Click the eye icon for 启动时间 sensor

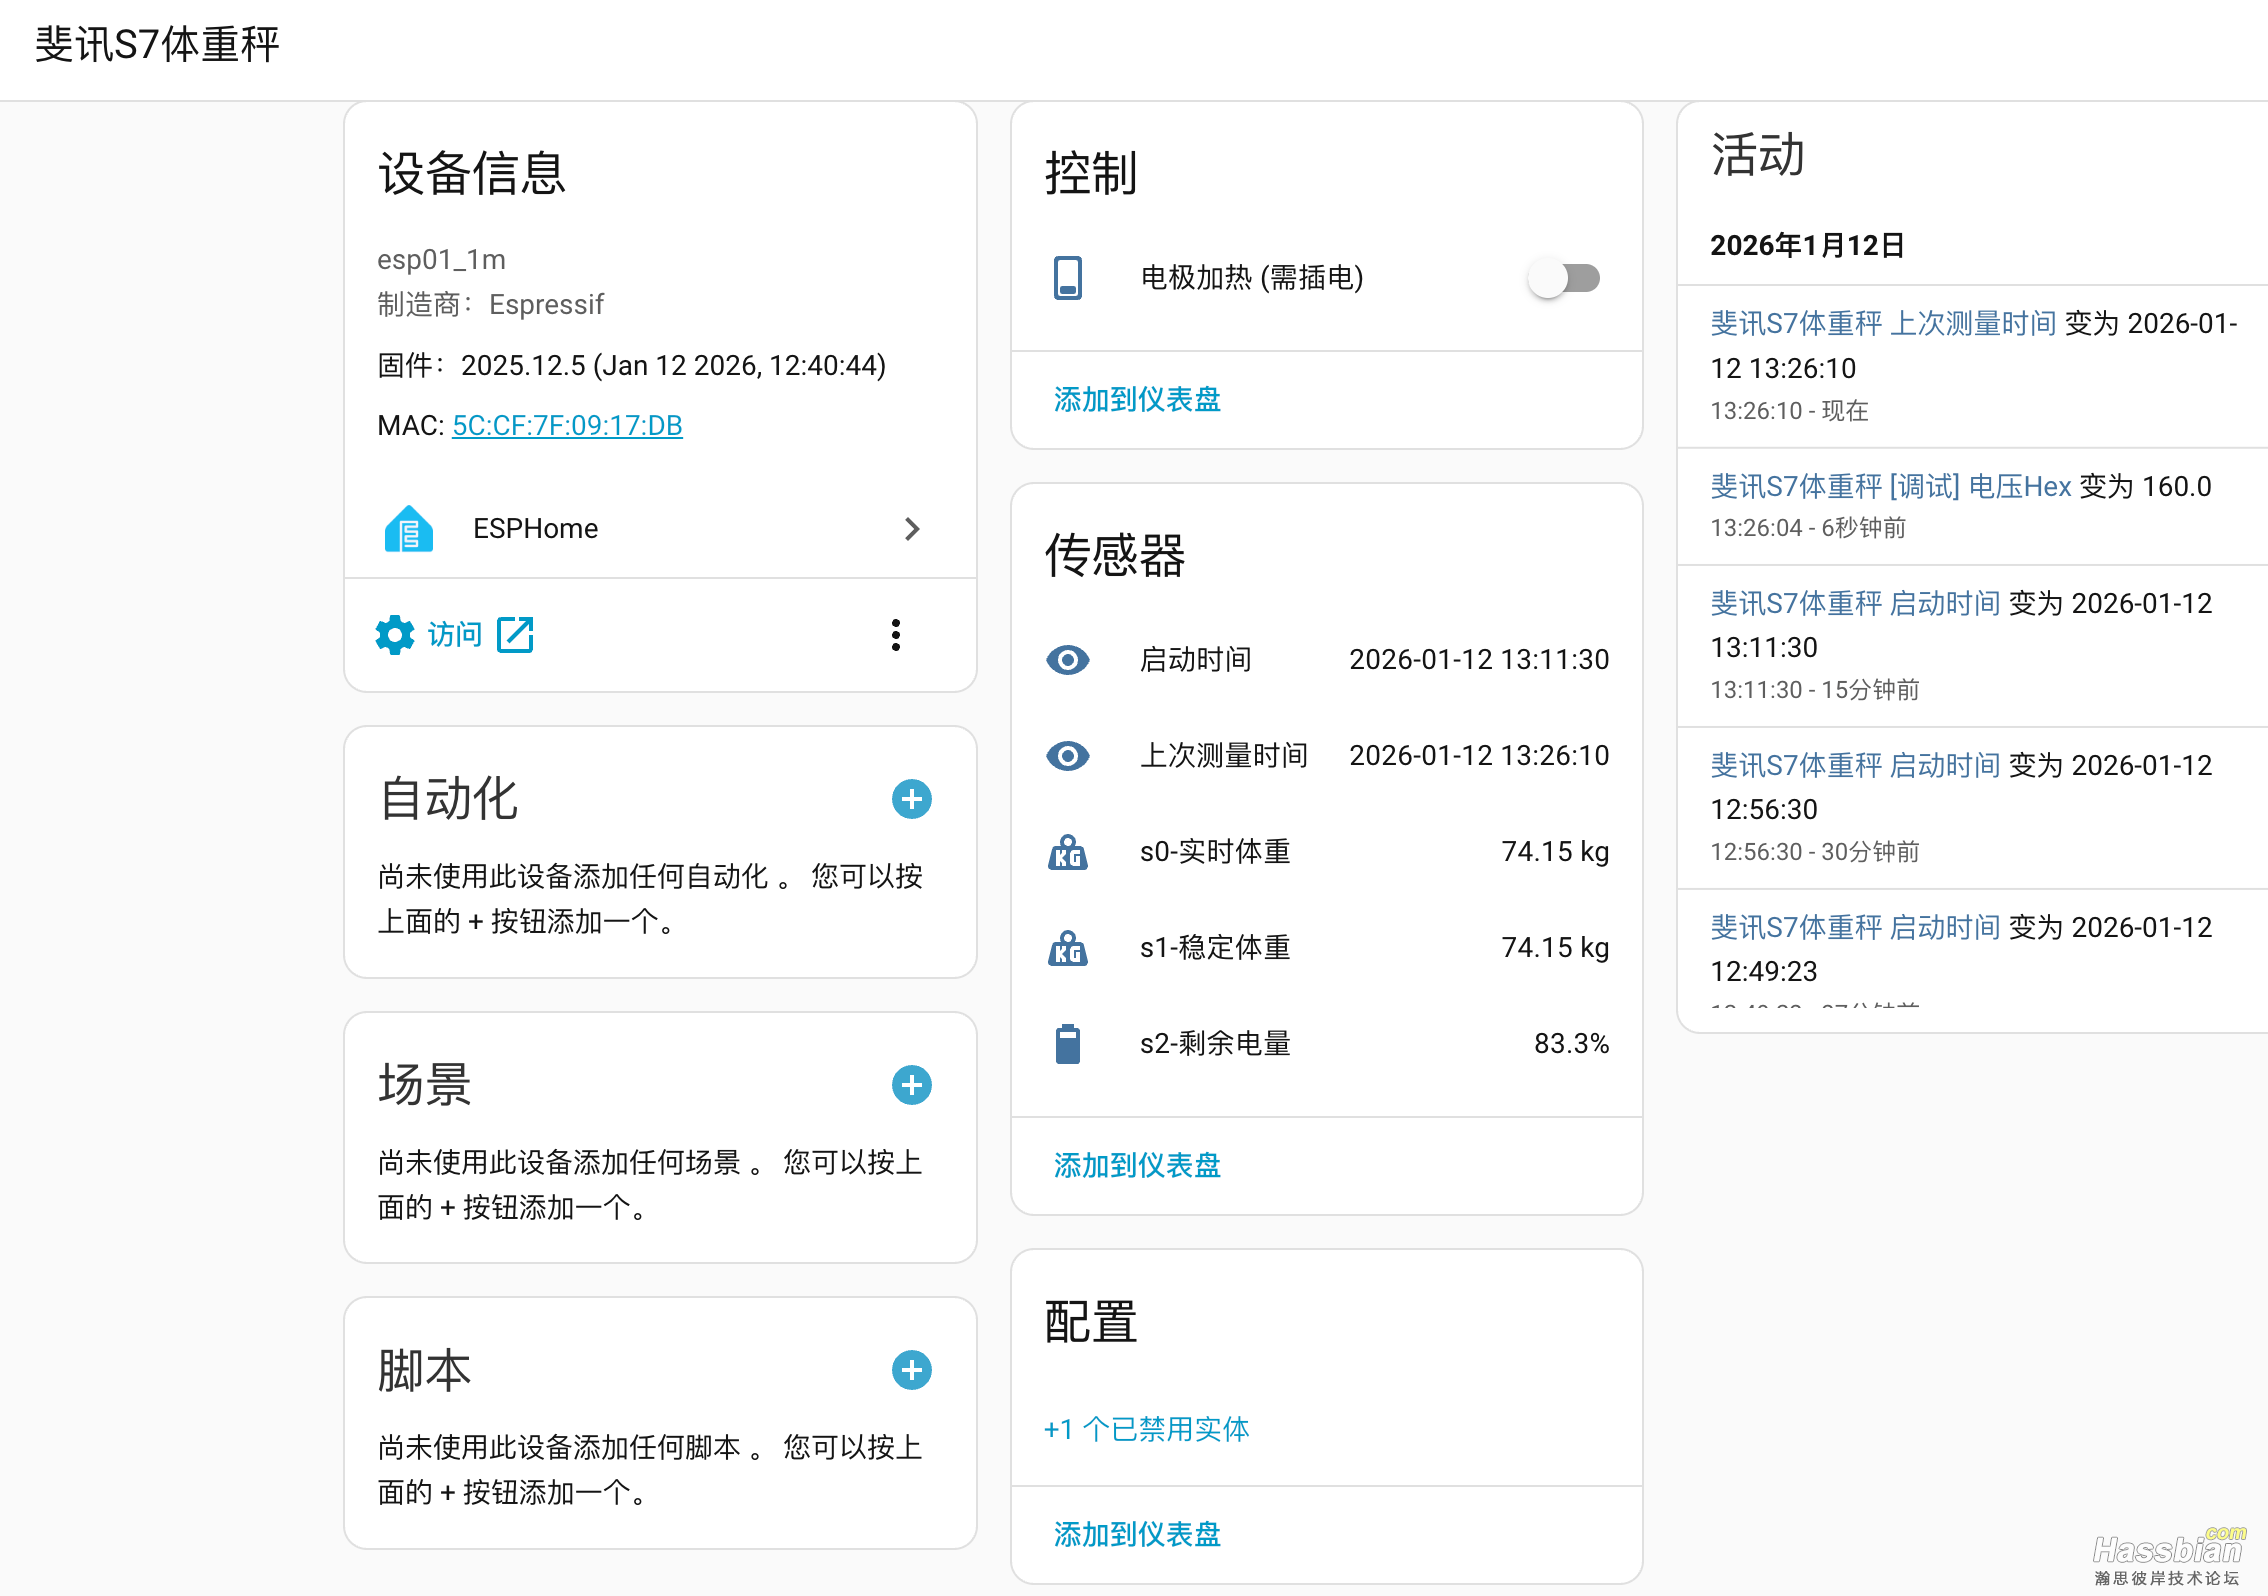pos(1068,660)
